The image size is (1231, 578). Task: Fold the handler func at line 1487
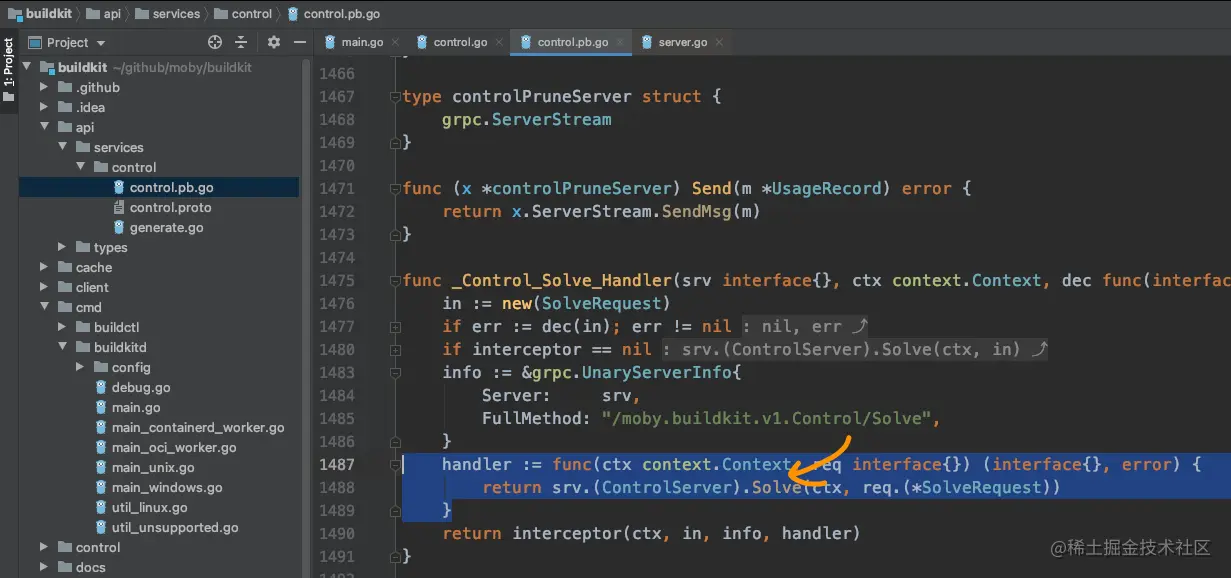click(395, 465)
